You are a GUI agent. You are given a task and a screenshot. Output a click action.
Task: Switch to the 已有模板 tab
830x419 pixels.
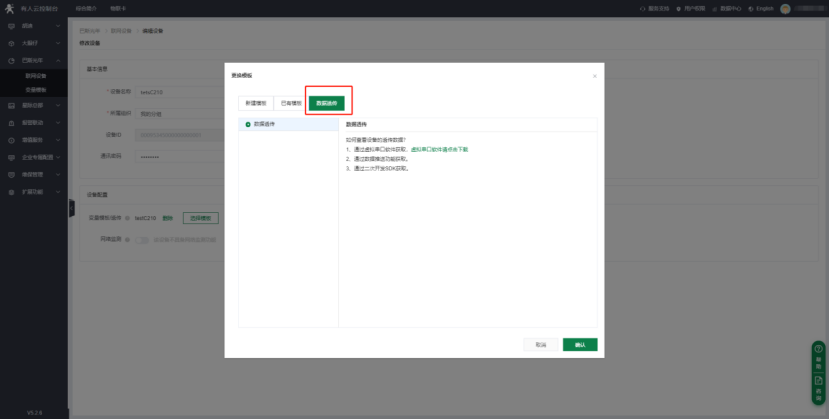click(290, 103)
